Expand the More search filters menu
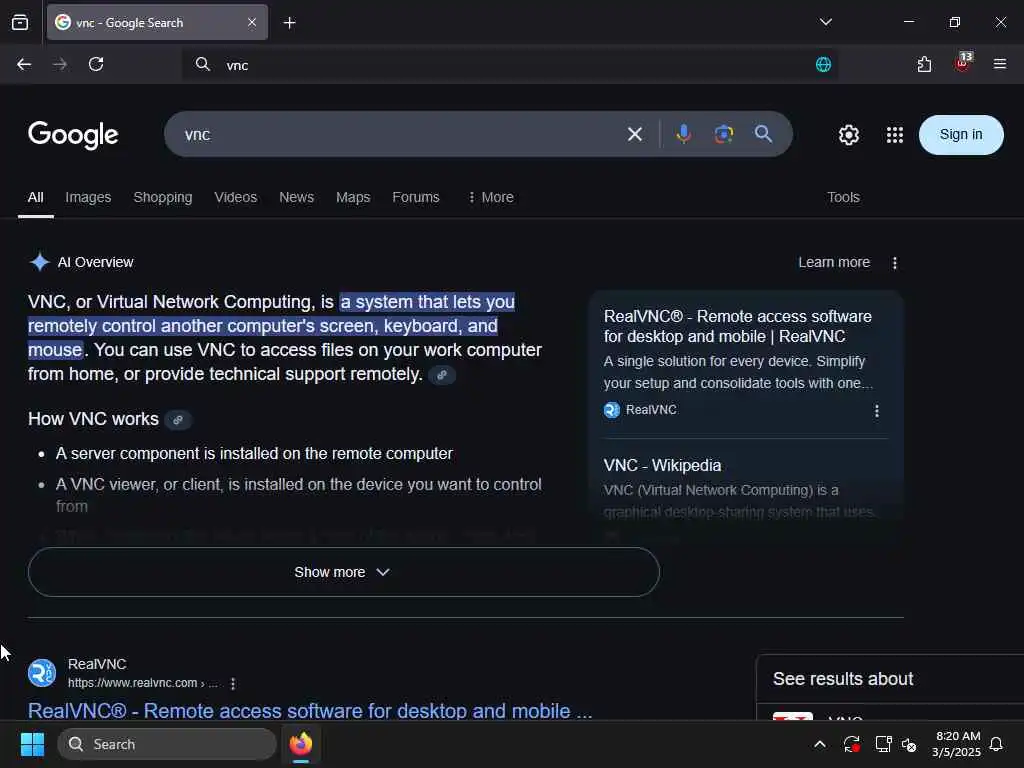The image size is (1024, 768). pyautogui.click(x=491, y=197)
